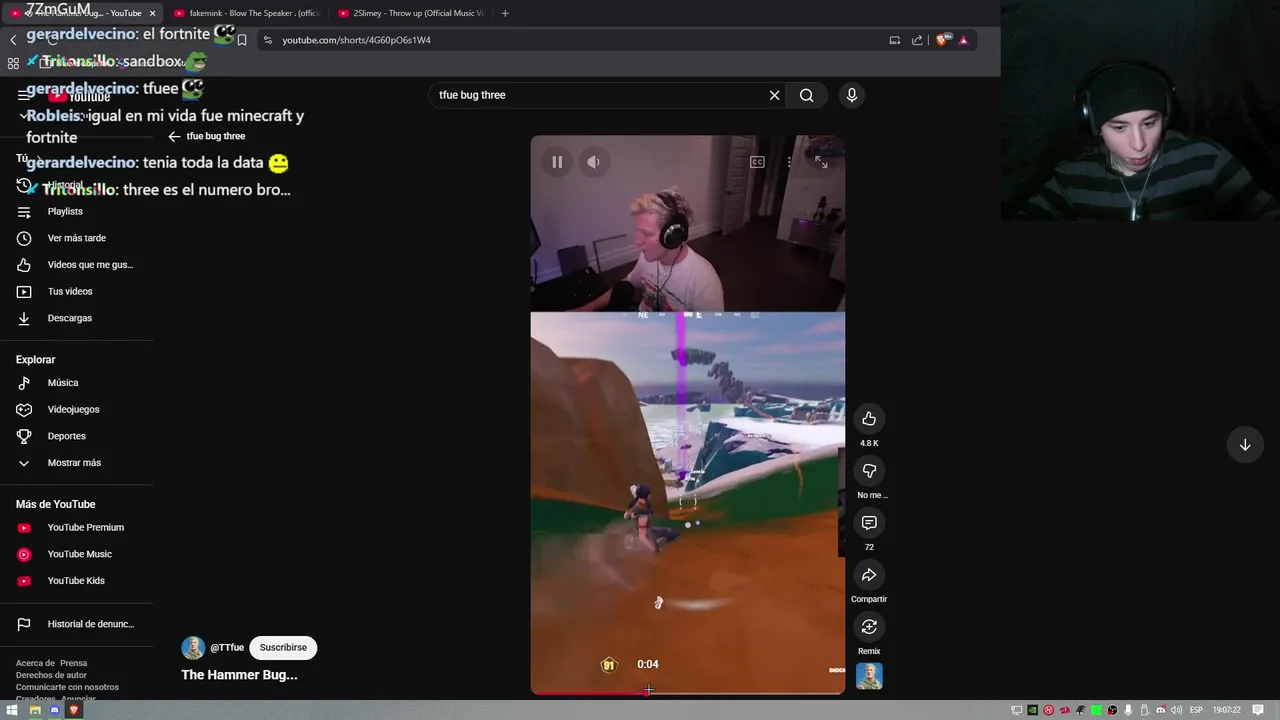
Task: Open the File Explorer taskbar icon
Action: (x=35, y=710)
